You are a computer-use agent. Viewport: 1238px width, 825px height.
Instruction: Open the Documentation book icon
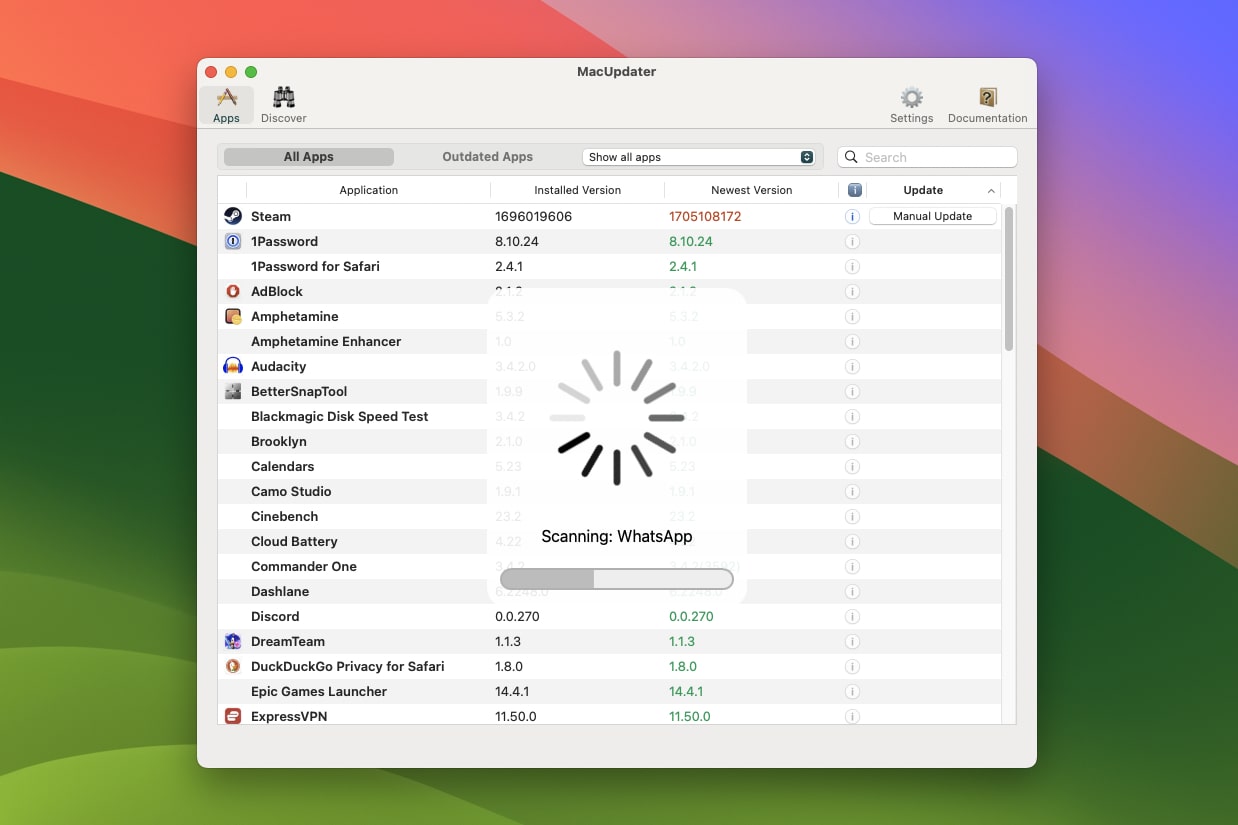pos(987,105)
